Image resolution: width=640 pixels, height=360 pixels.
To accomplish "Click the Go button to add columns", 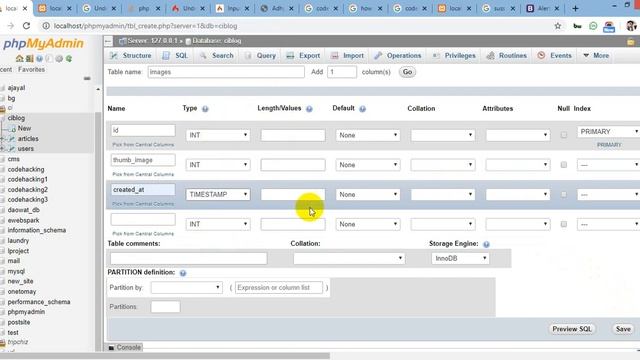I will tap(407, 72).
